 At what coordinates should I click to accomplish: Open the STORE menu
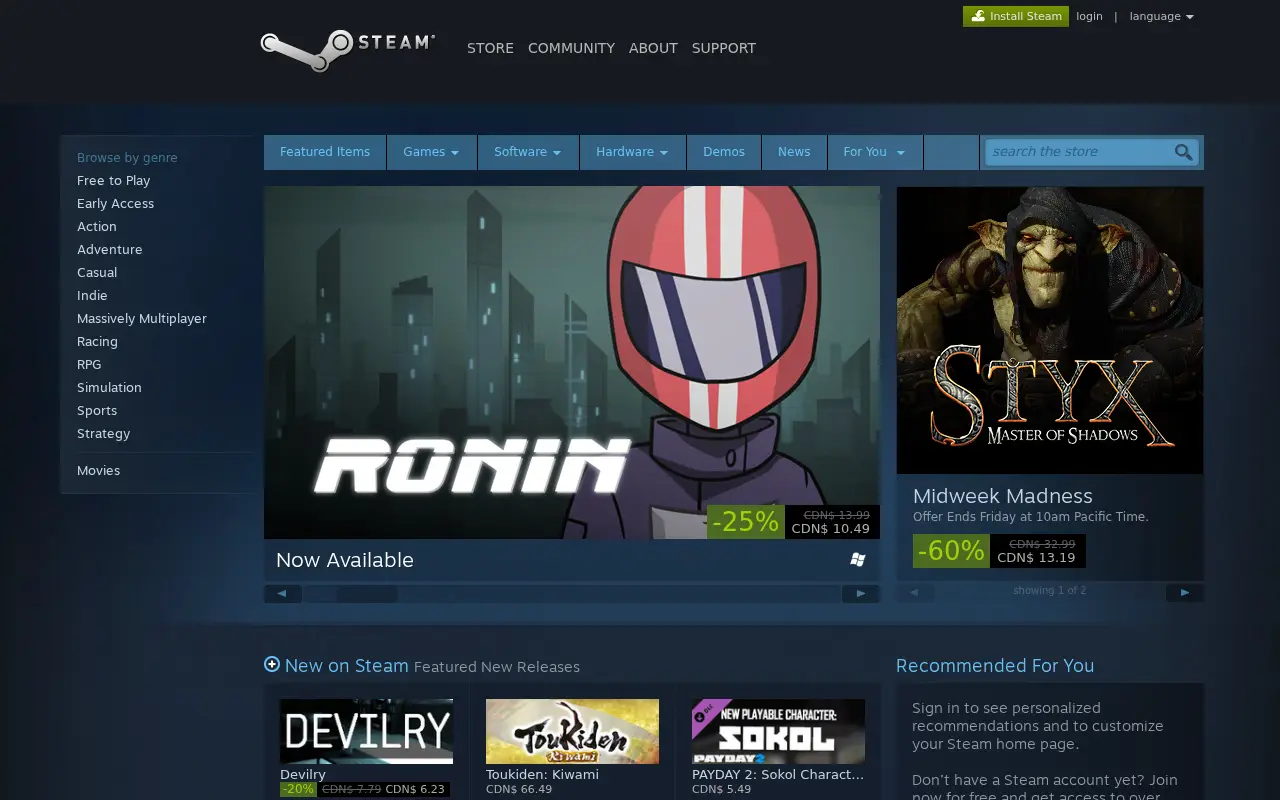pyautogui.click(x=490, y=48)
